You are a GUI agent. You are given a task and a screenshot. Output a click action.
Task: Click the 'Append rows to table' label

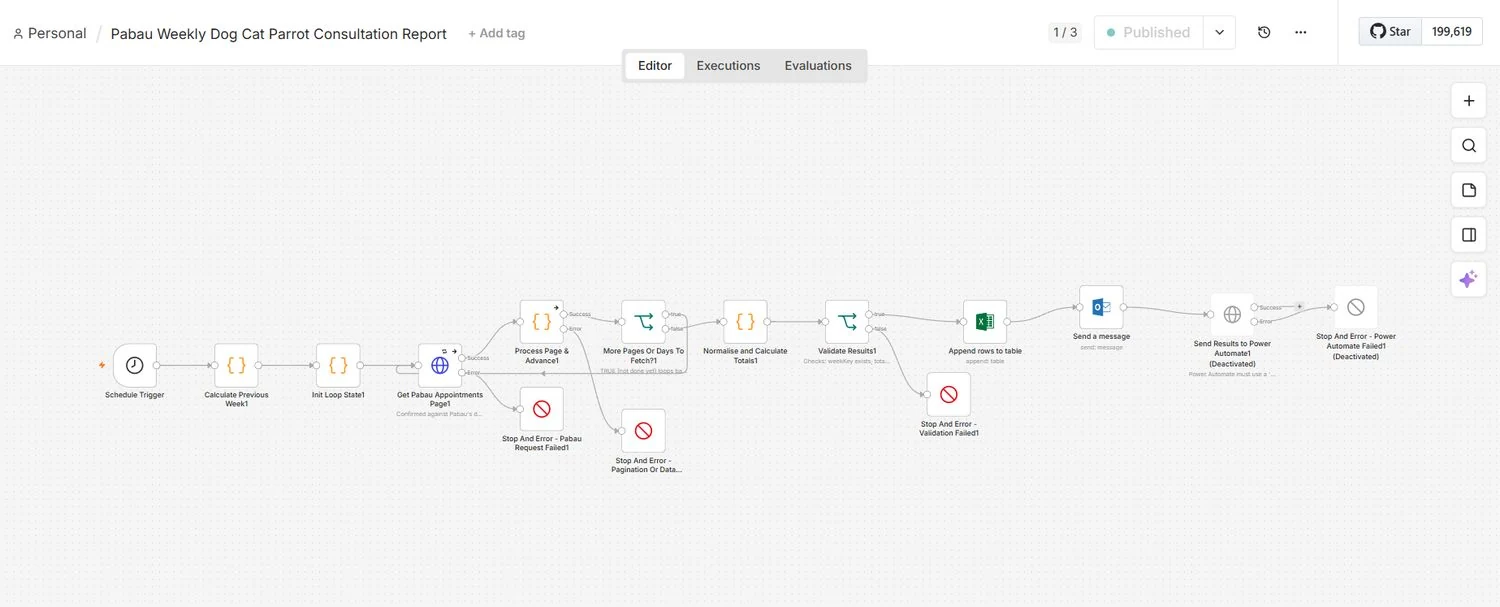click(985, 351)
